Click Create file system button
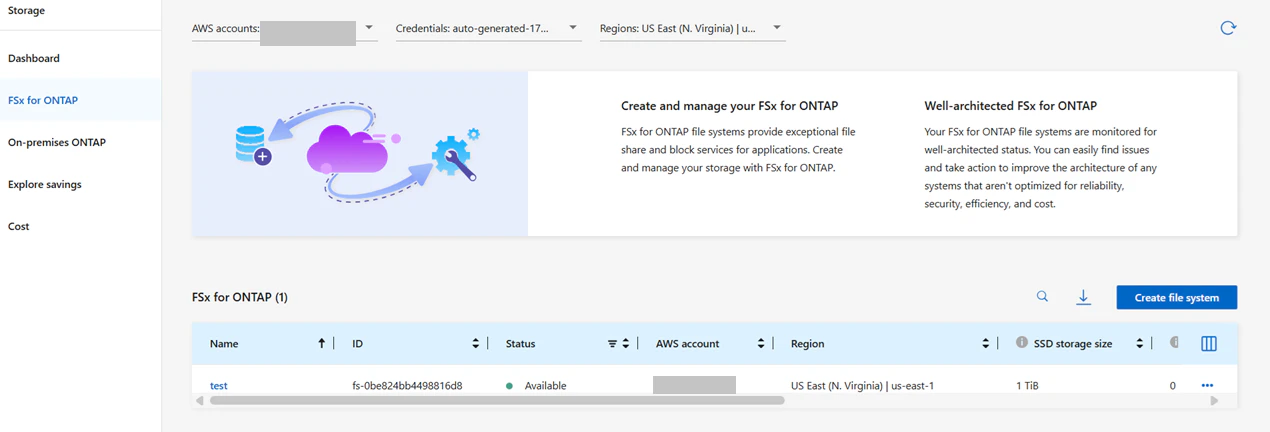Image resolution: width=1270 pixels, height=432 pixels. (1177, 297)
